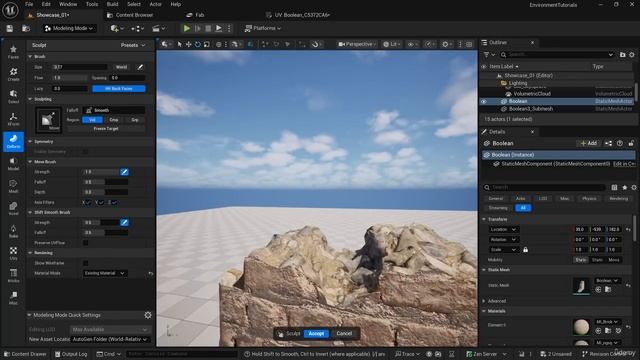The height and width of the screenshot is (360, 640).
Task: Lock the Scale ratio padlock
Action: tap(525, 249)
